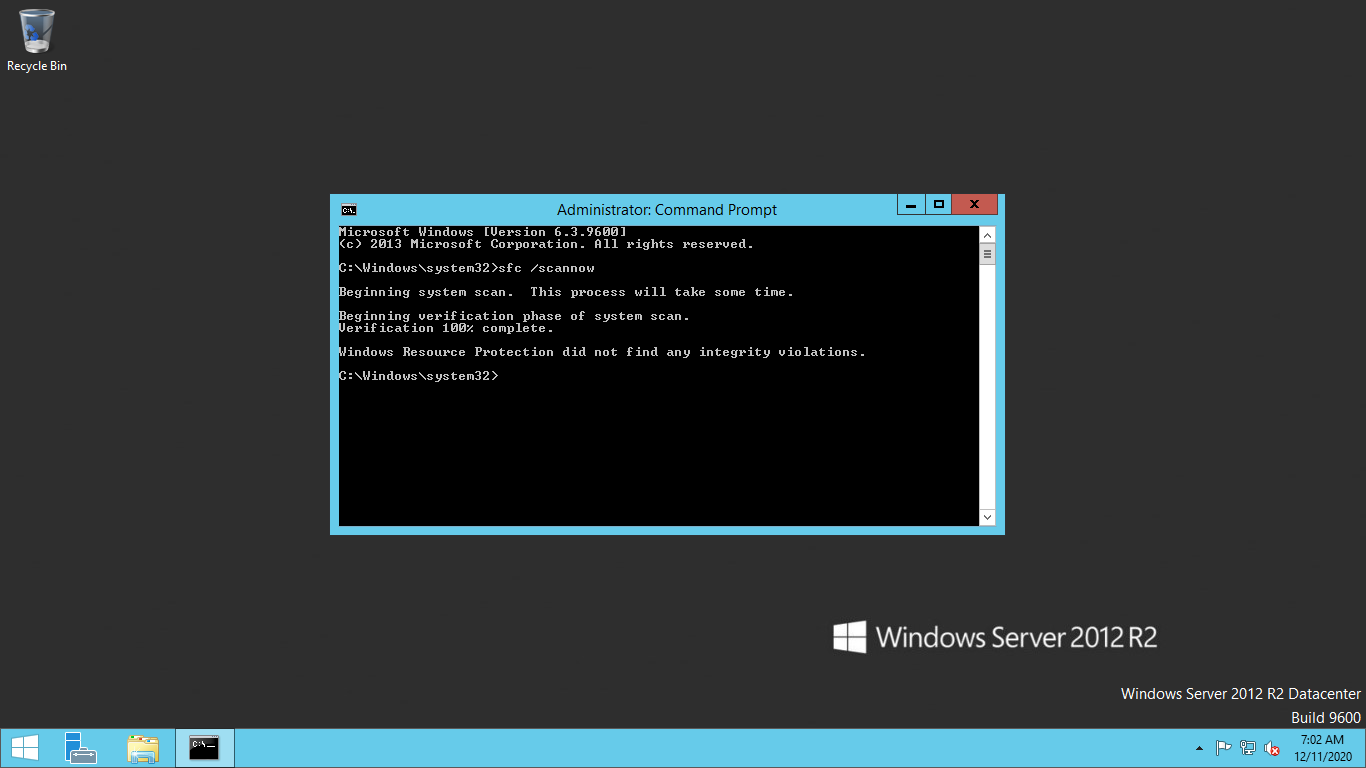Maximize the Command Prompt window
The width and height of the screenshot is (1366, 768).
938,205
